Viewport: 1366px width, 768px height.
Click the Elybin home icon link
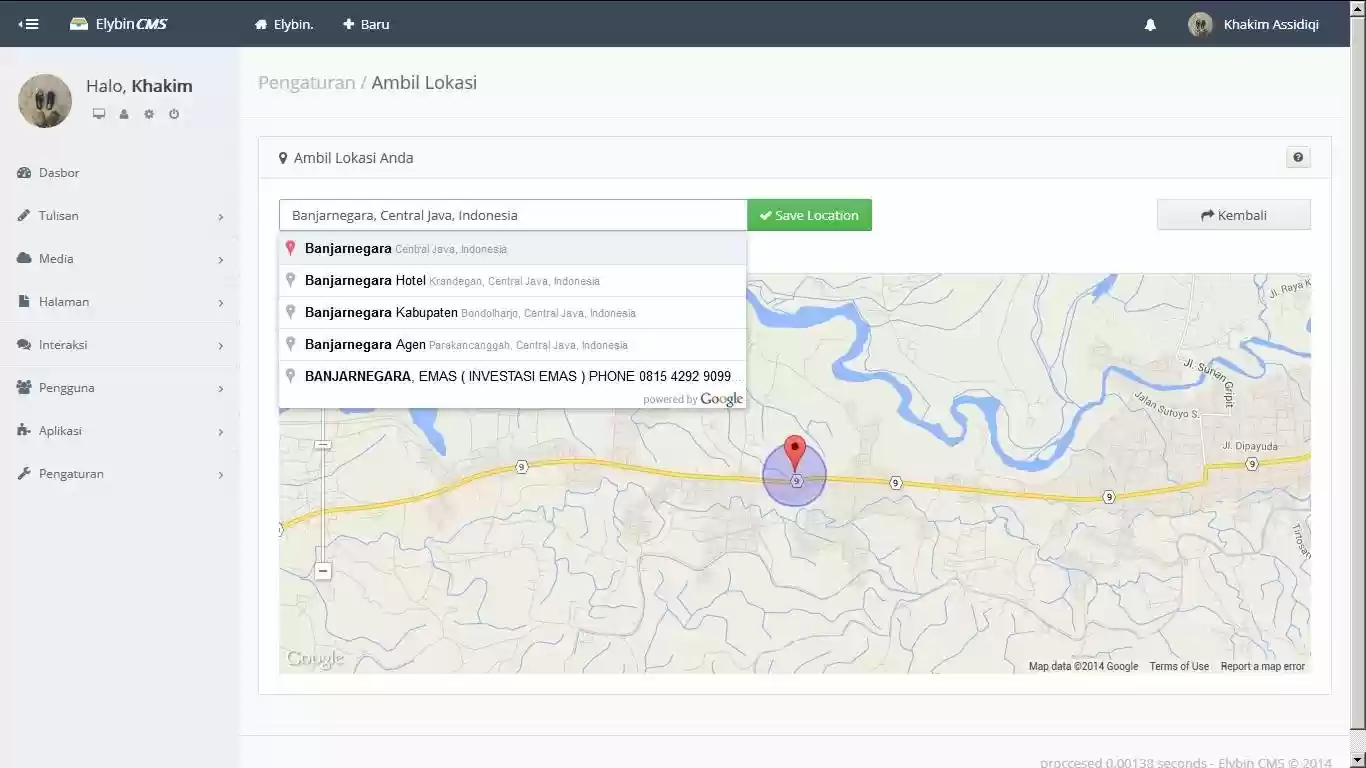tap(284, 24)
